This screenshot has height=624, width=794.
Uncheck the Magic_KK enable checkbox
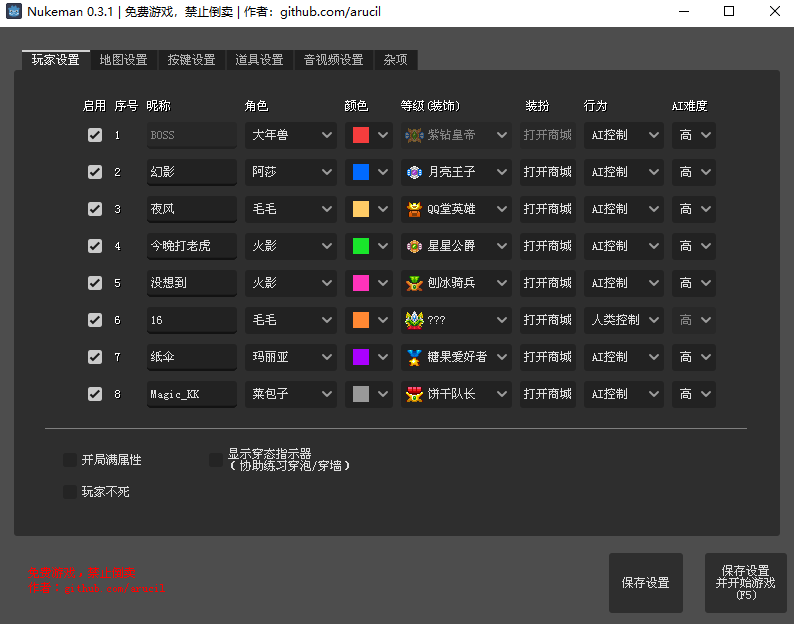point(95,394)
